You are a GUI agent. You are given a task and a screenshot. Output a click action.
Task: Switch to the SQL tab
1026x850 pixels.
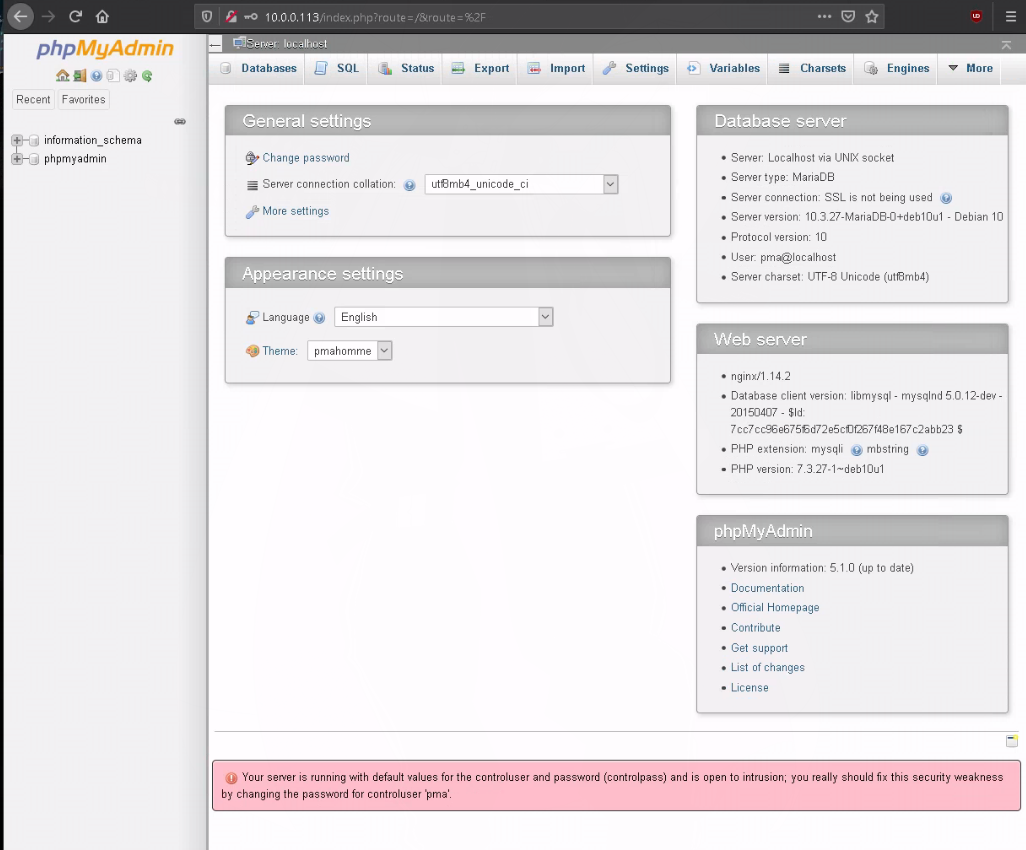pos(336,68)
